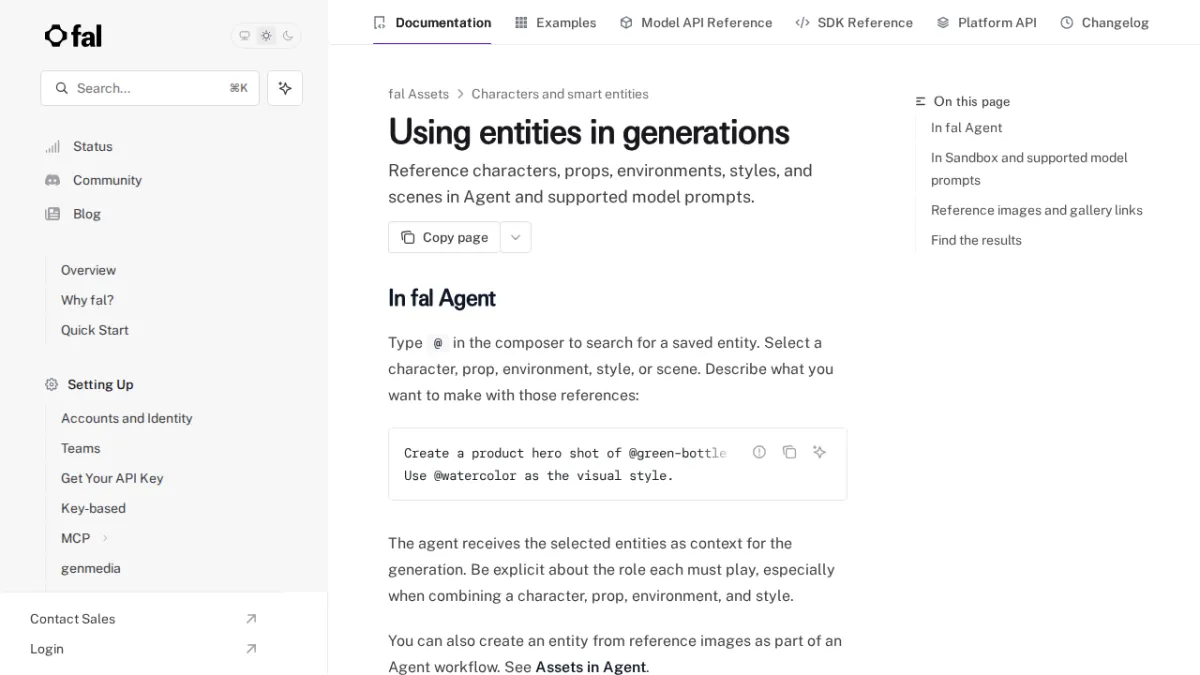Jump to In fal Agent section

966,128
